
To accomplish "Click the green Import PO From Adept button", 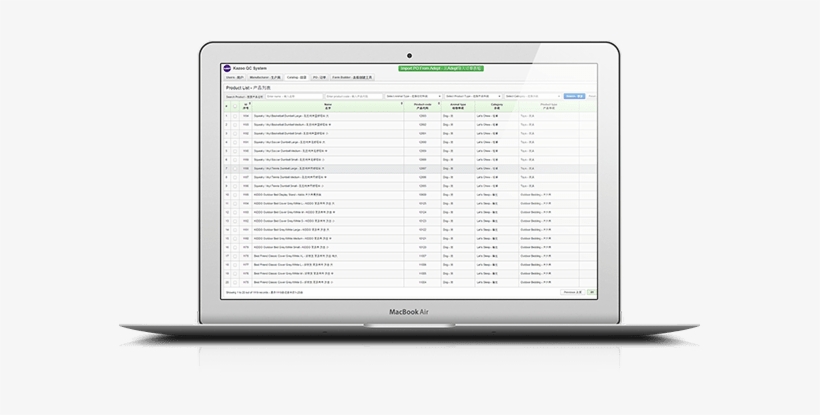I will [441, 69].
